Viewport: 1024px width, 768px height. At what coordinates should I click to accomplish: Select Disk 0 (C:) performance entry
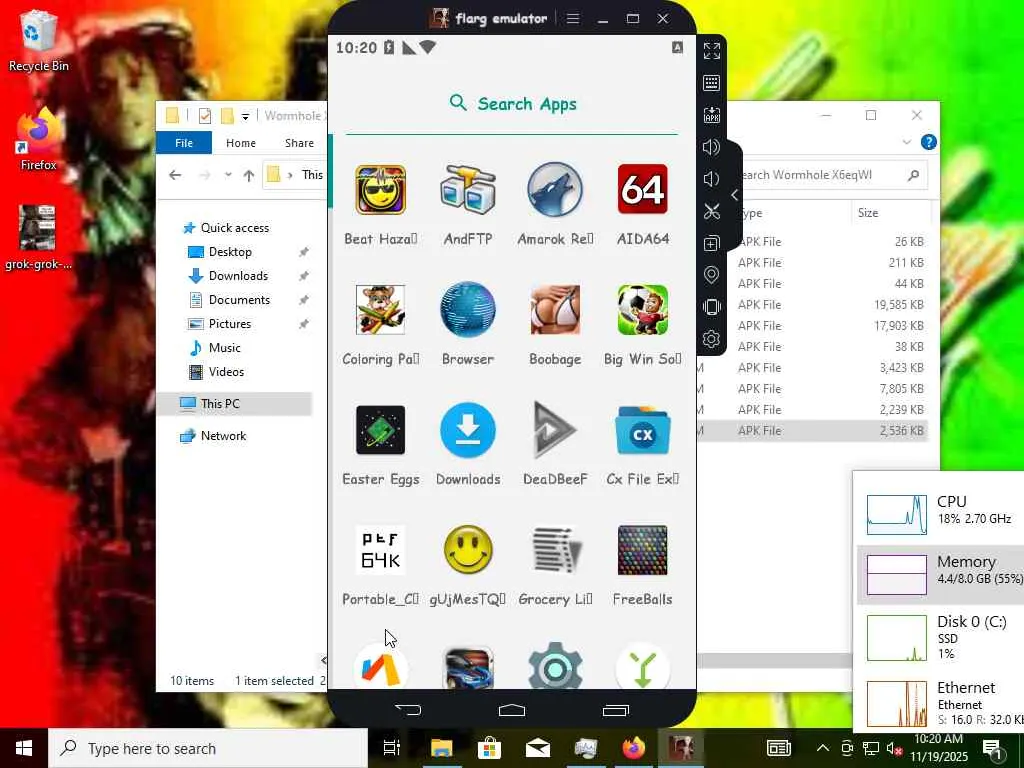click(940, 637)
